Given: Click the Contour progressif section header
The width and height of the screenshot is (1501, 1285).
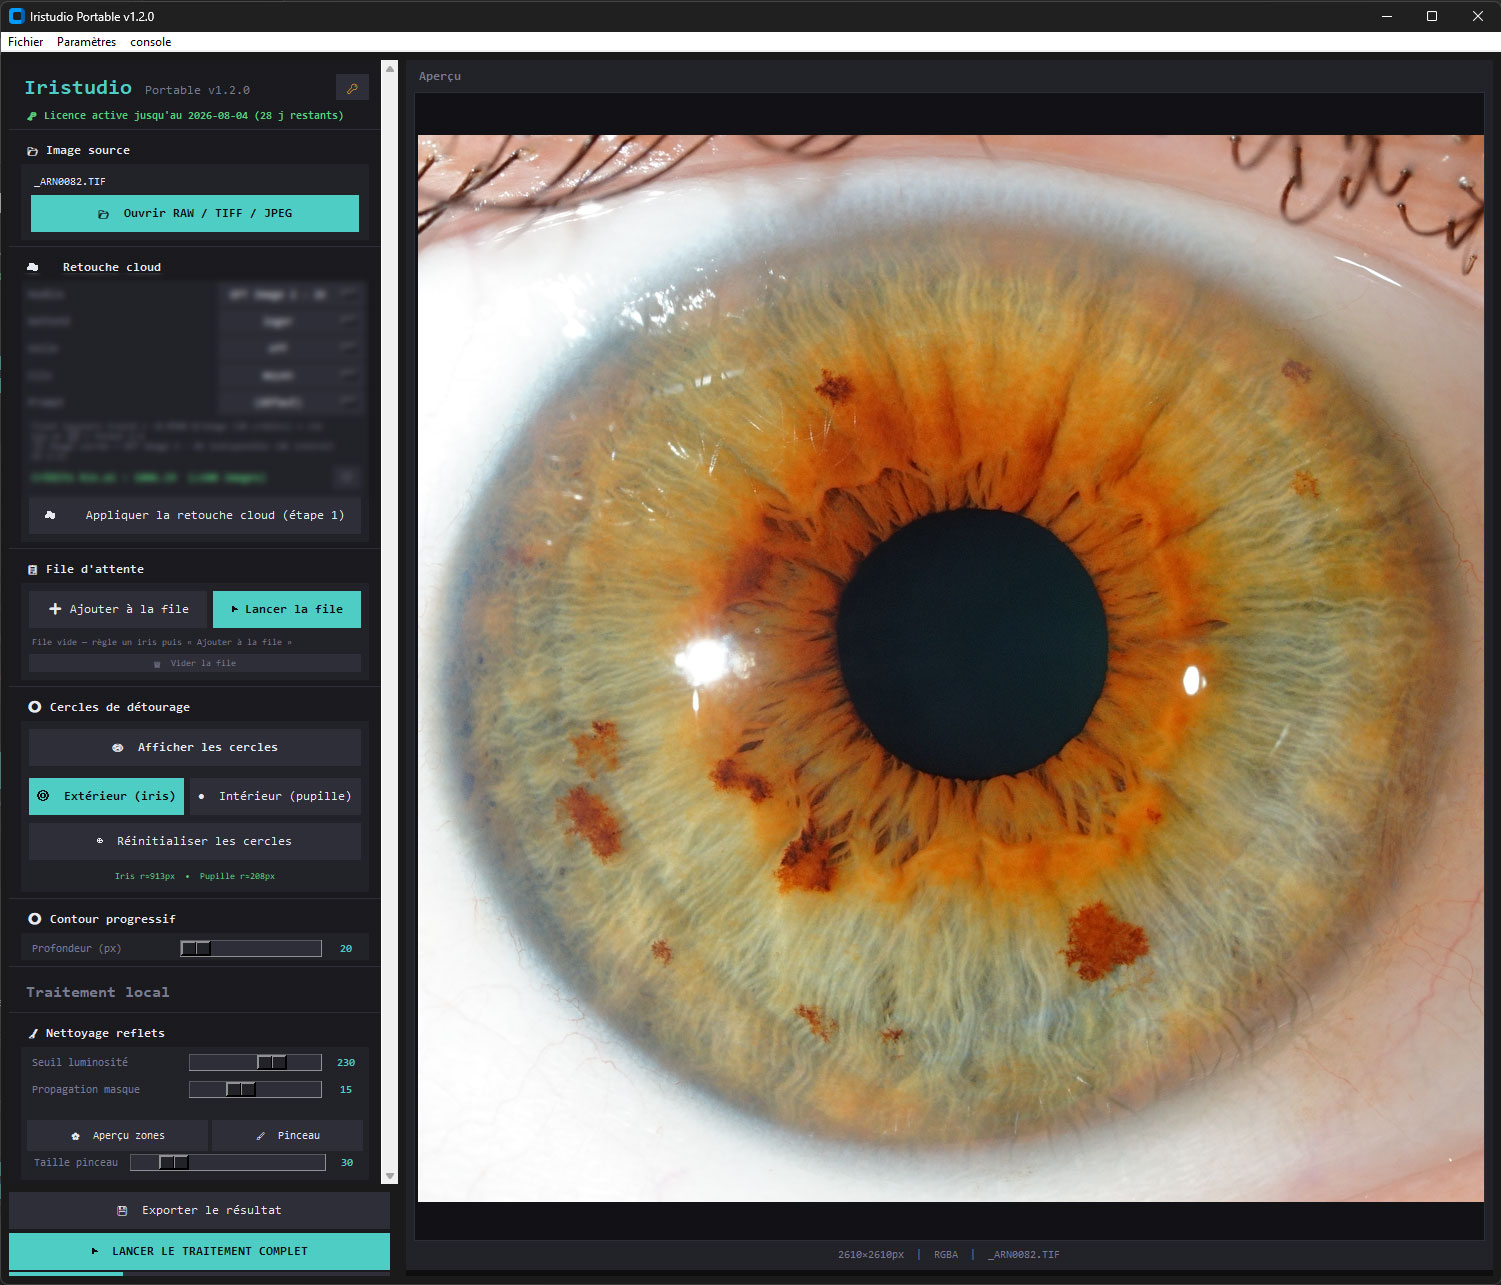Looking at the screenshot, I should pos(113,919).
